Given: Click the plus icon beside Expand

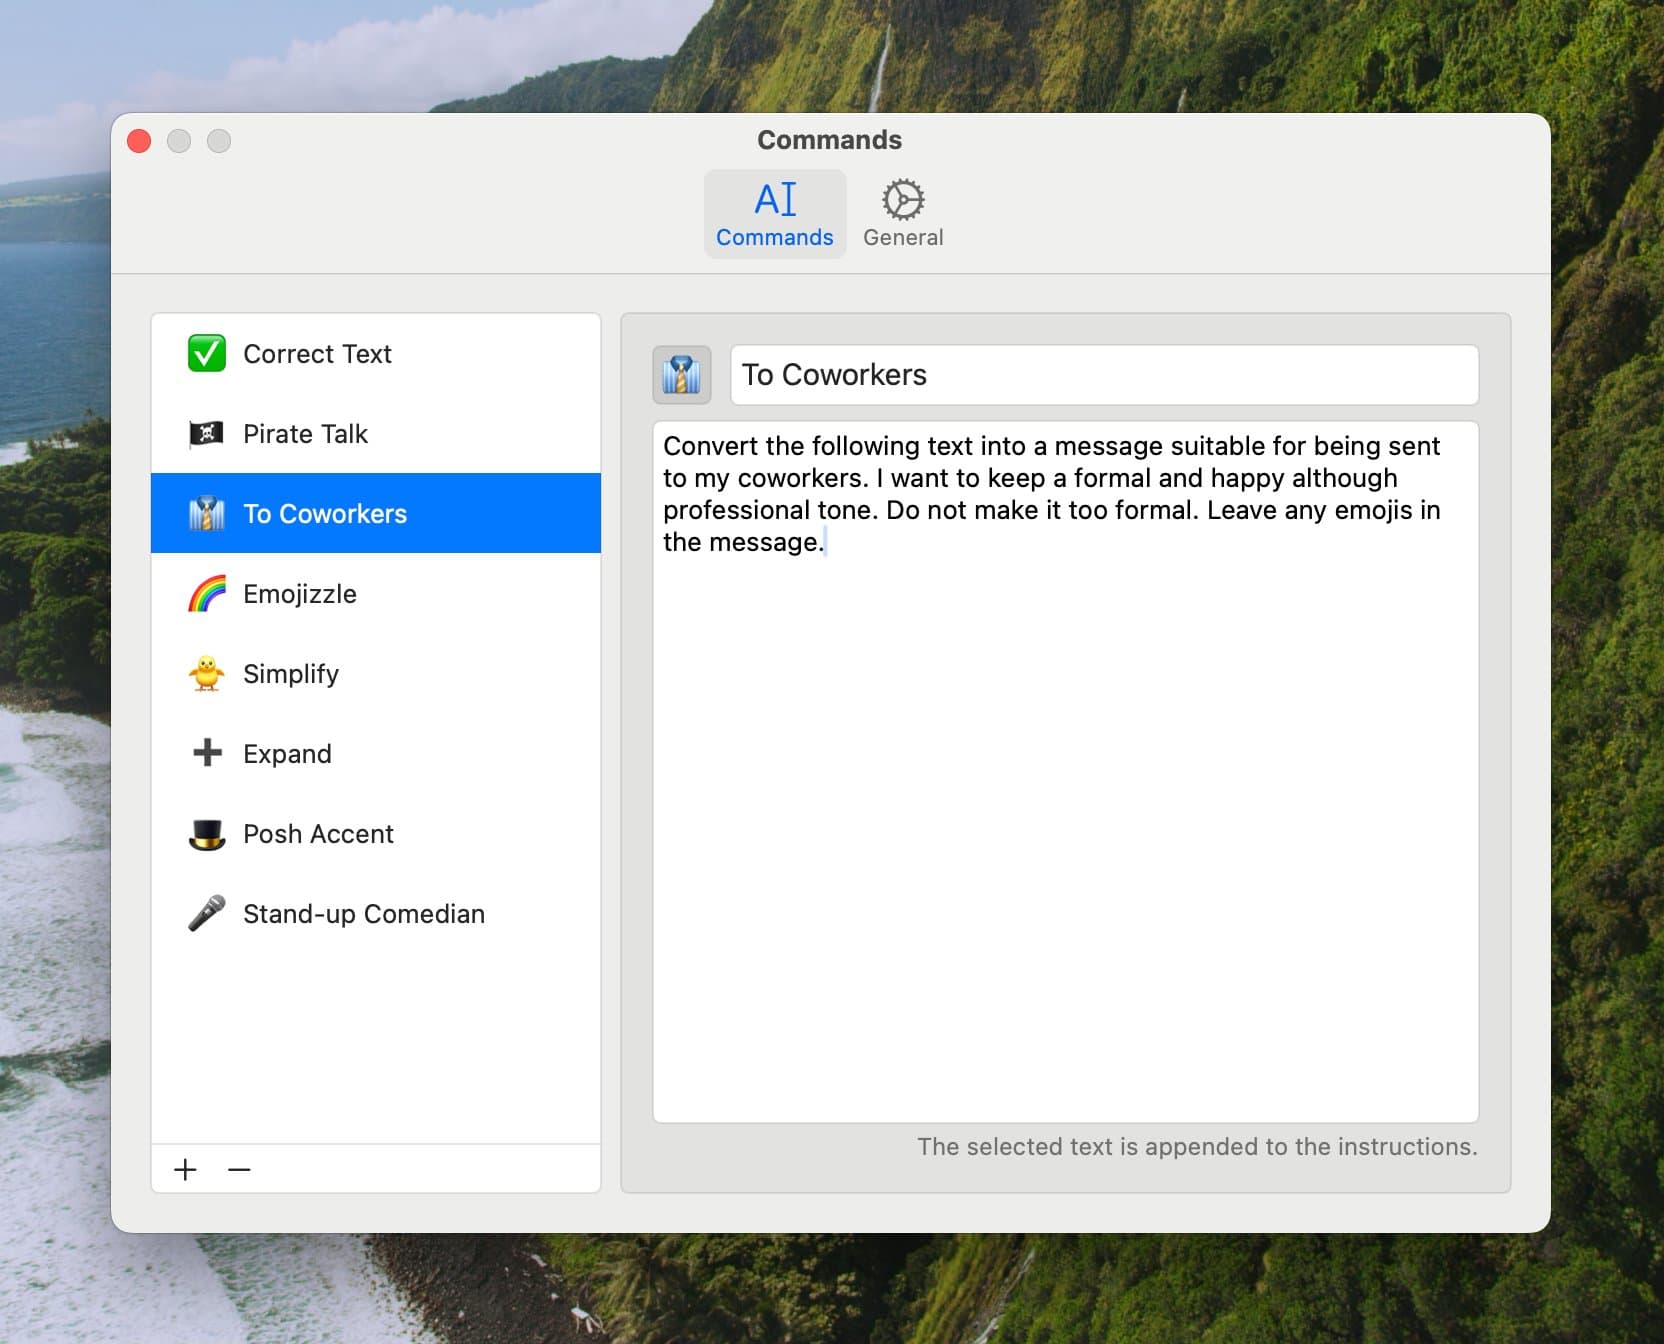Looking at the screenshot, I should pos(207,753).
